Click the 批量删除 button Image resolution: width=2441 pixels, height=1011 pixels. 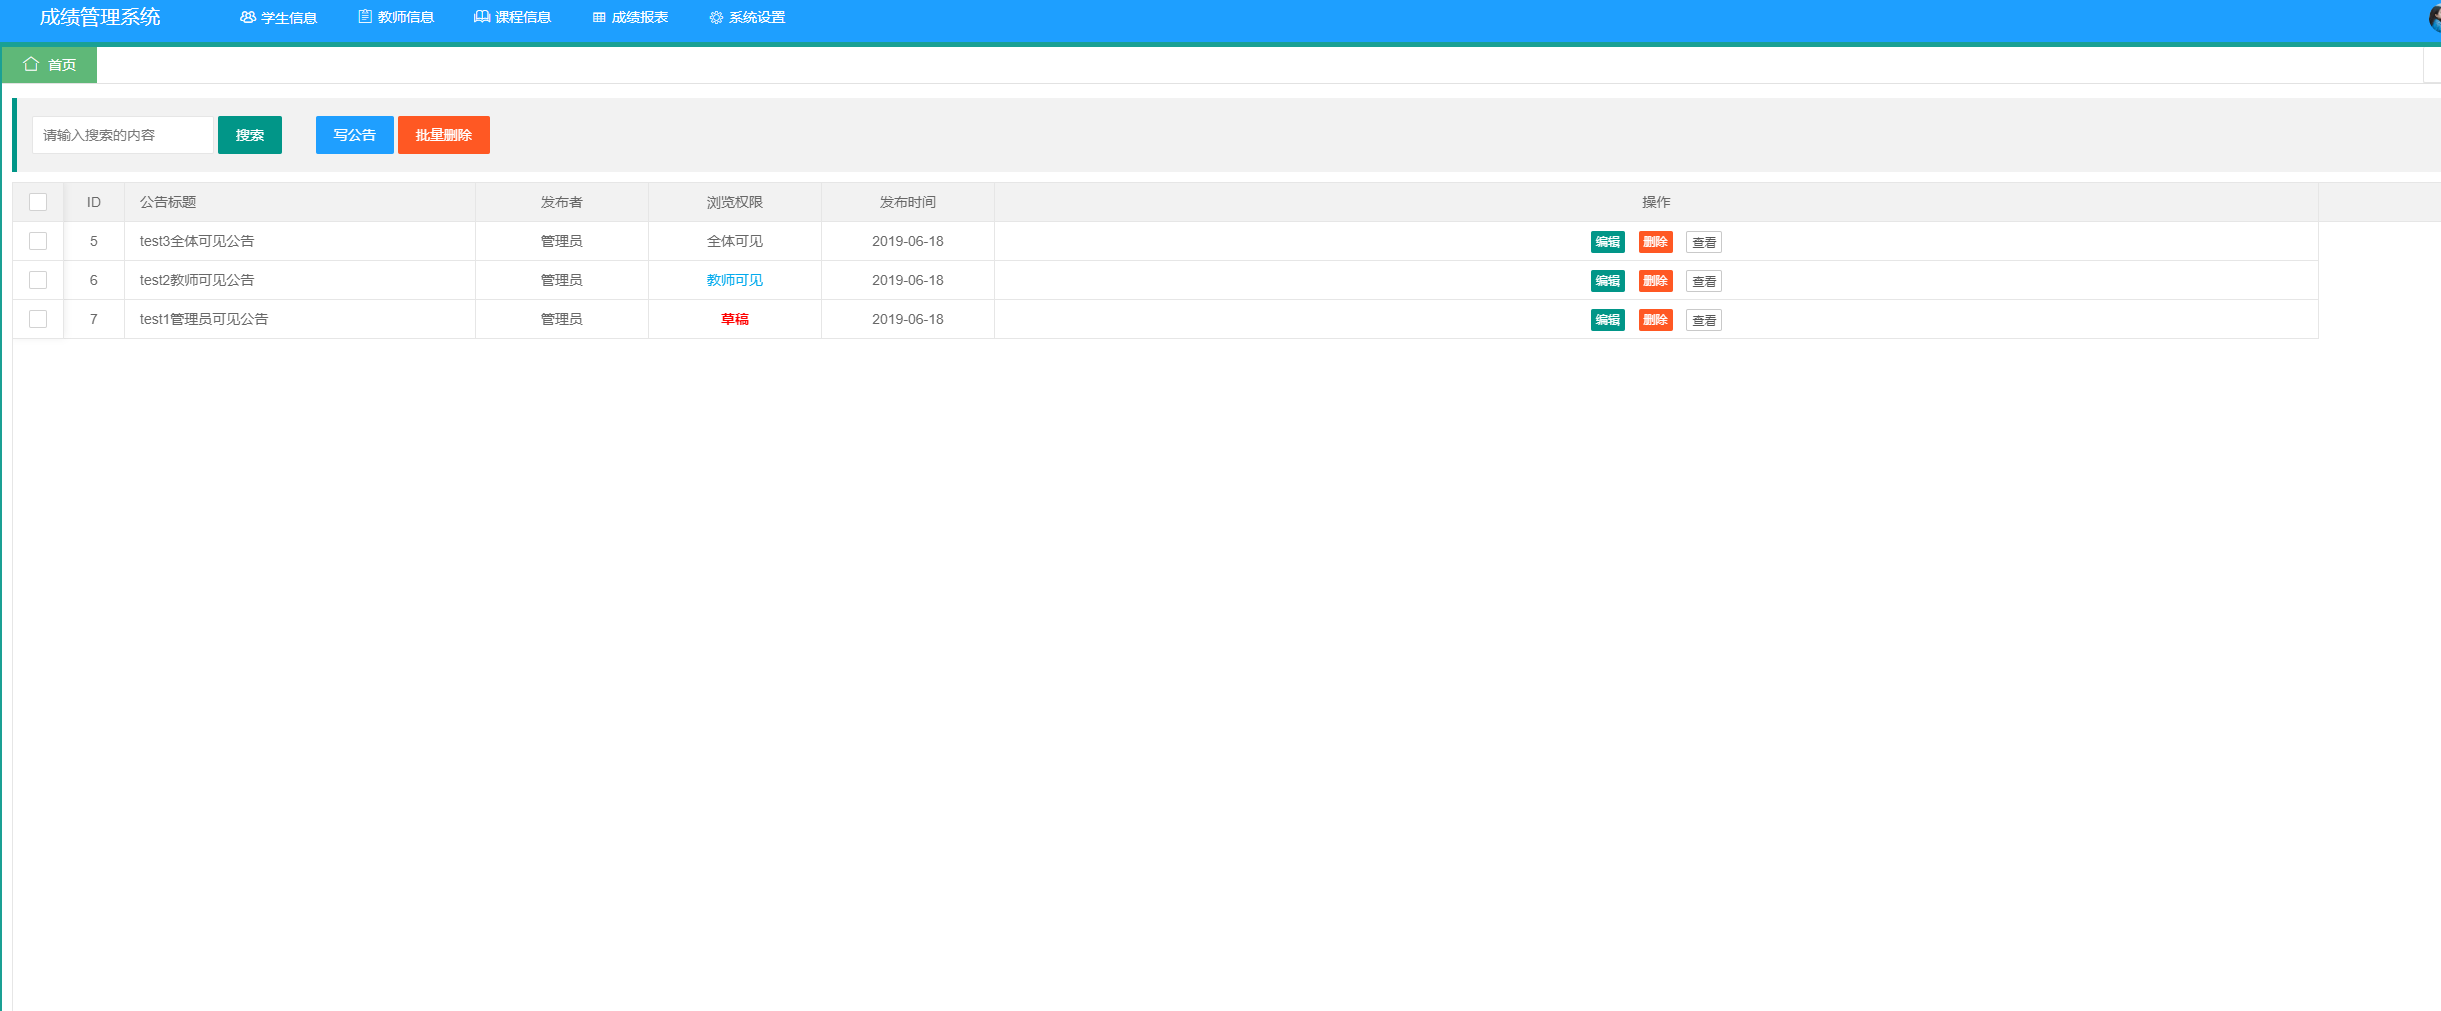pos(443,135)
